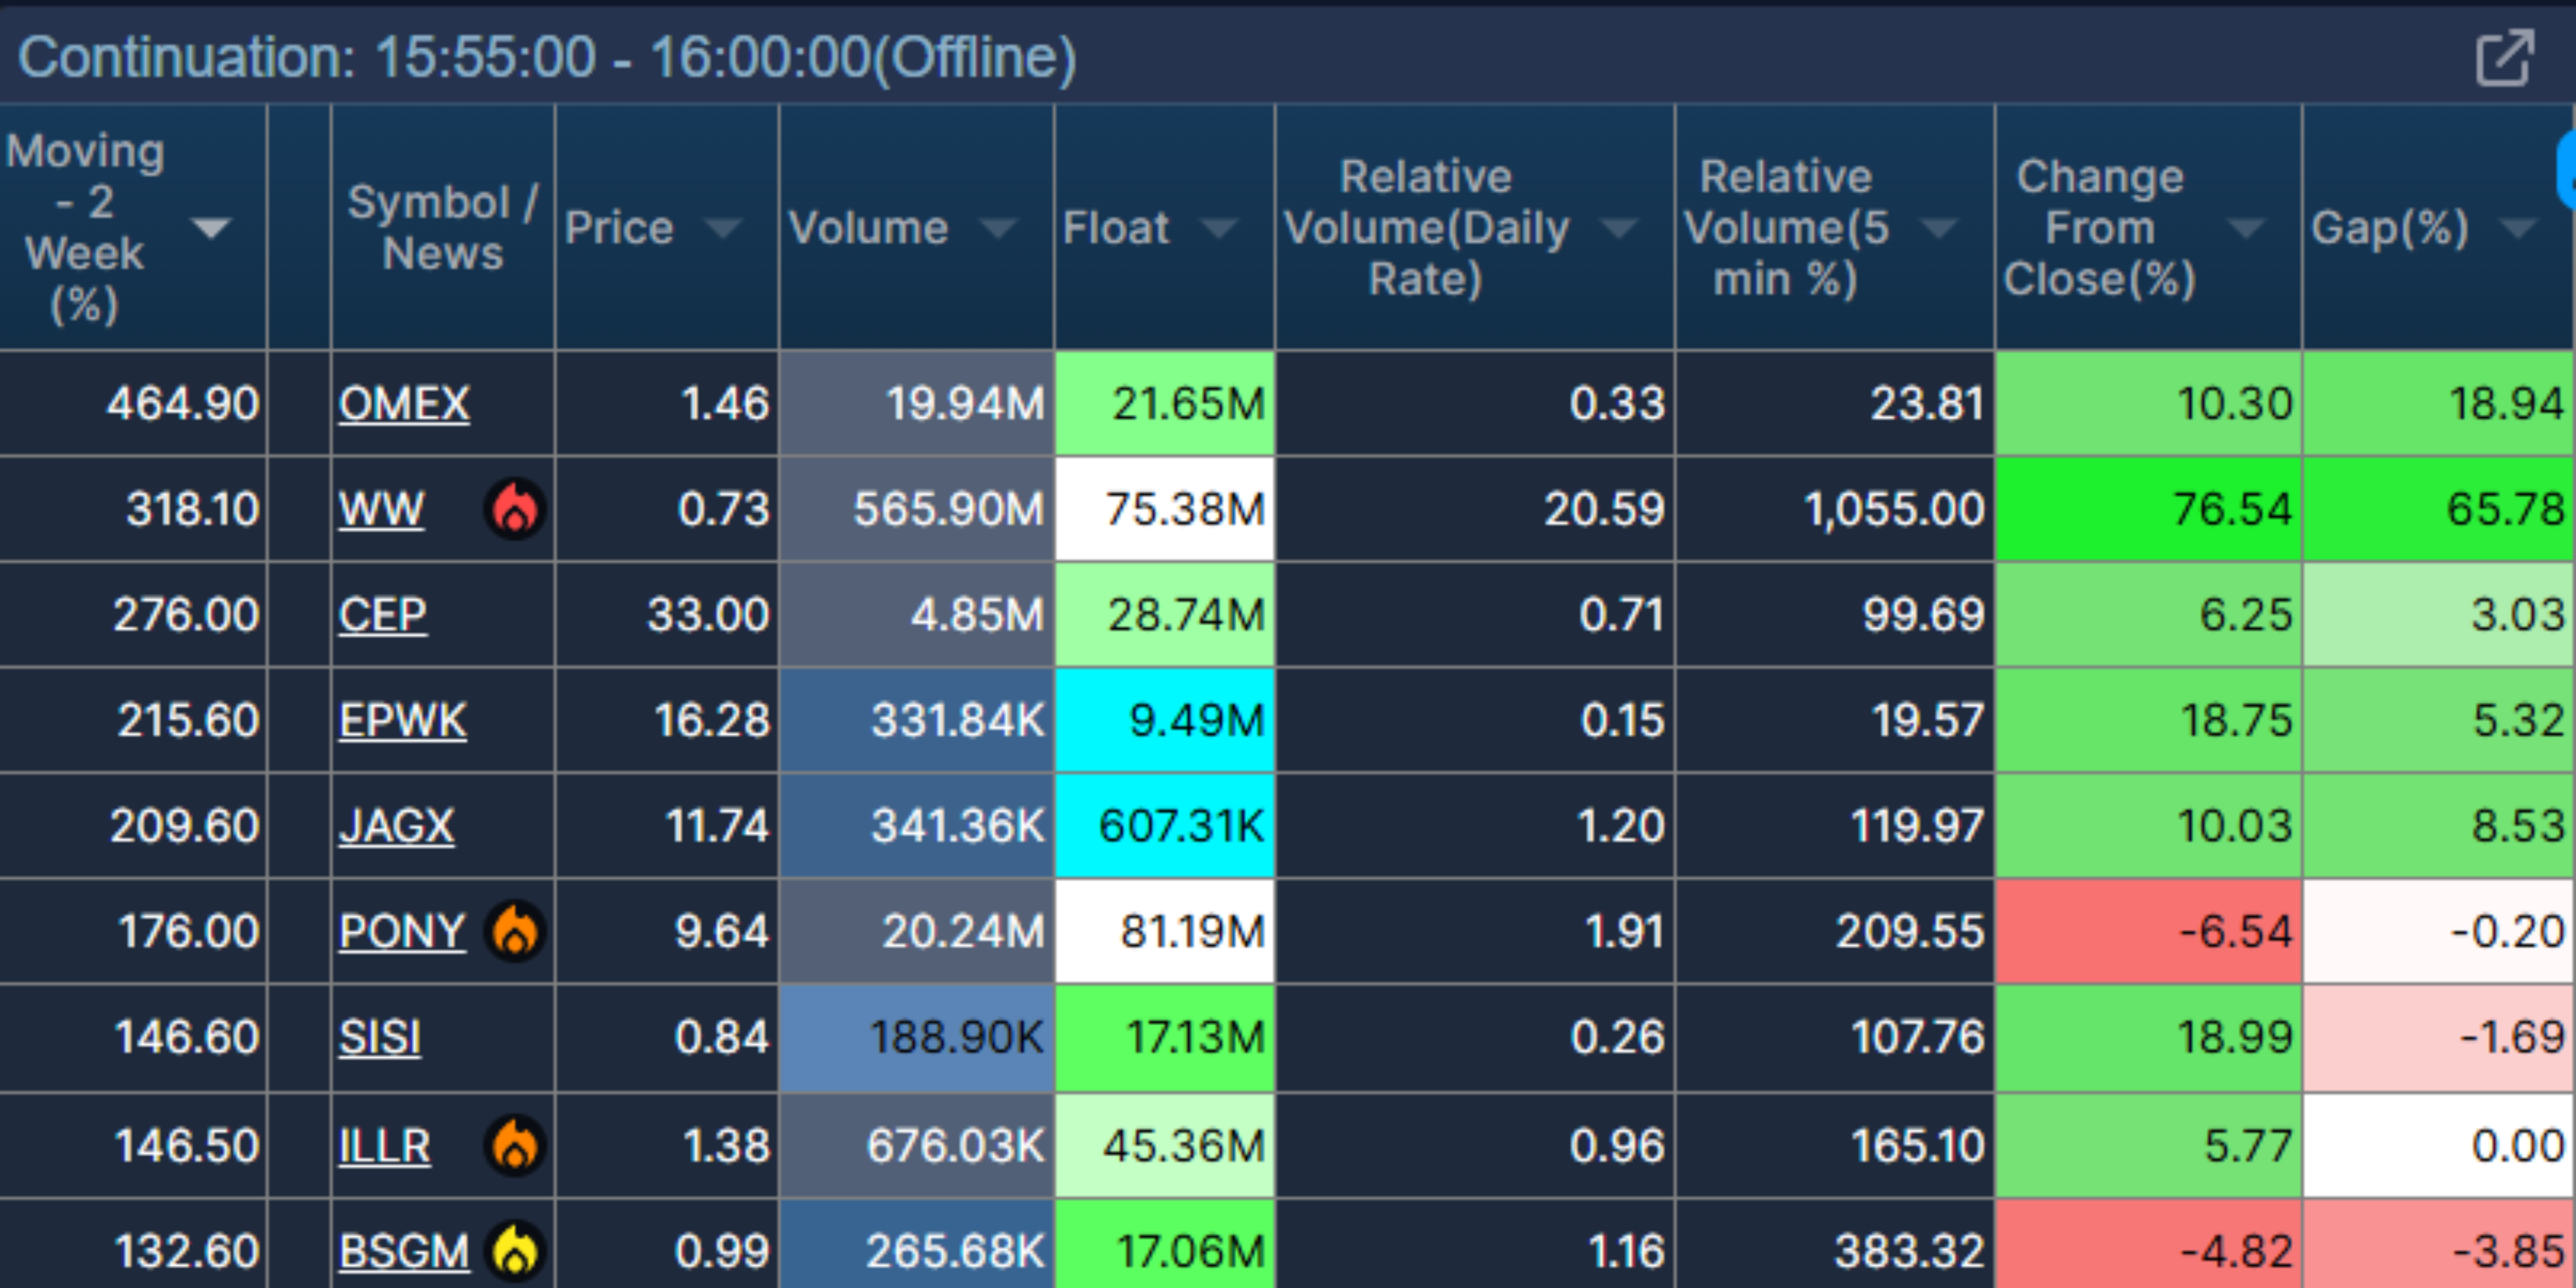Pop out the Continuation scanner window
The image size is (2576, 1288).
click(x=2505, y=58)
